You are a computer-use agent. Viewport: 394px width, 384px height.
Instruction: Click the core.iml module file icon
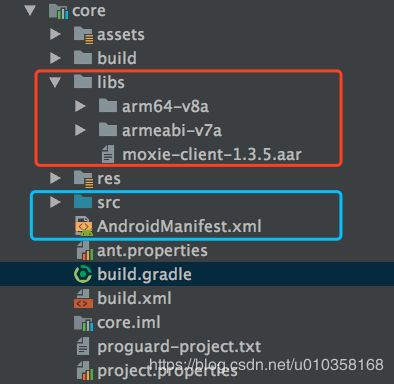pyautogui.click(x=83, y=323)
